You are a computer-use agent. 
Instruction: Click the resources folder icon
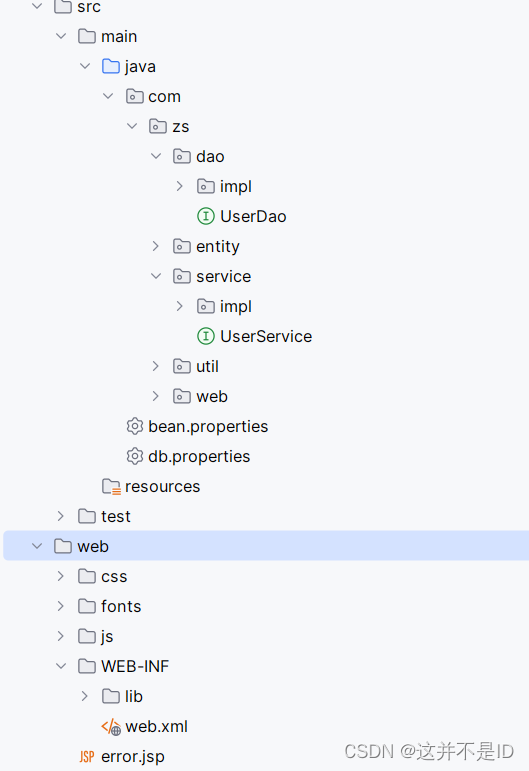(111, 486)
